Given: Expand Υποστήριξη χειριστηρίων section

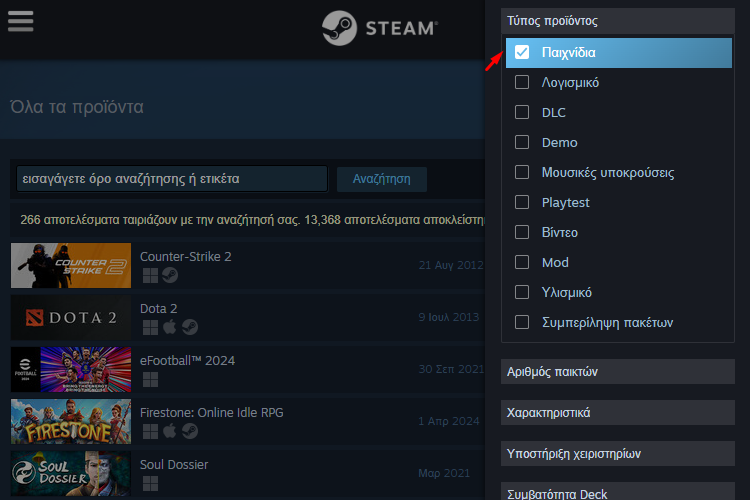Looking at the screenshot, I should click(x=618, y=454).
